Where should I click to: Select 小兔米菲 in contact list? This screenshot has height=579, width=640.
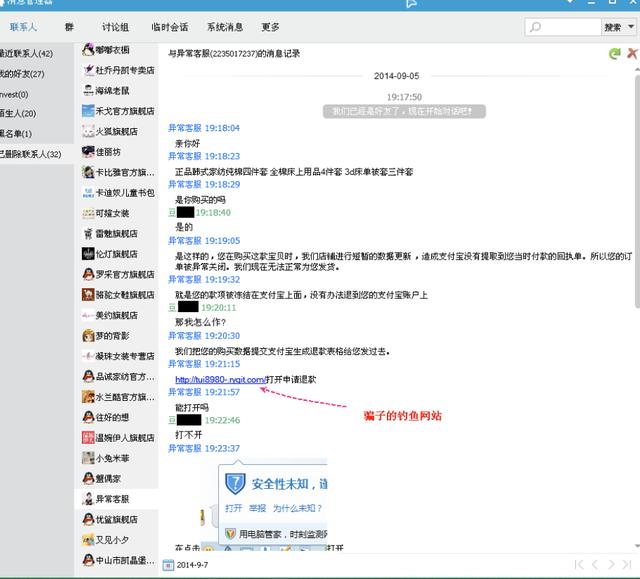[x=116, y=458]
